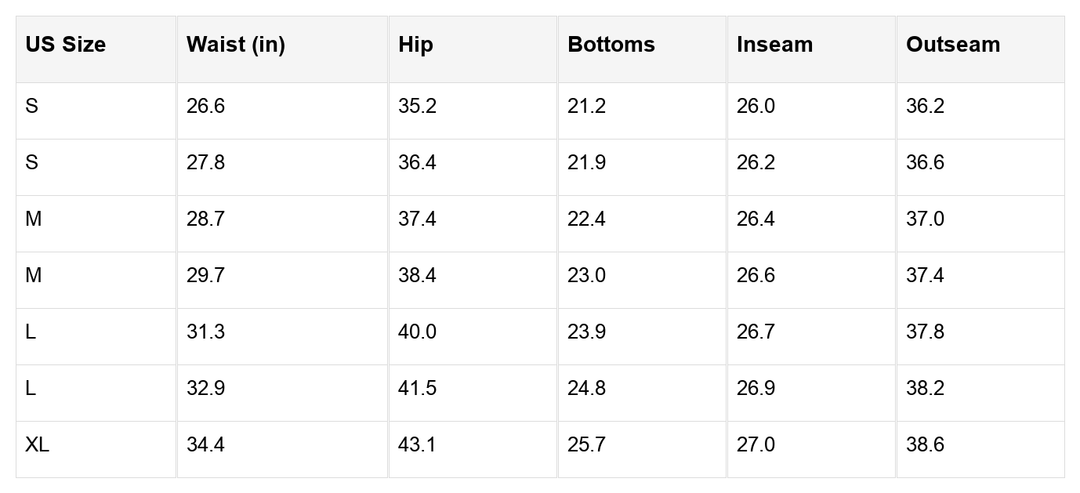The image size is (1080, 493).
Task: Click the outseam value 37.8
Action: pos(925,332)
